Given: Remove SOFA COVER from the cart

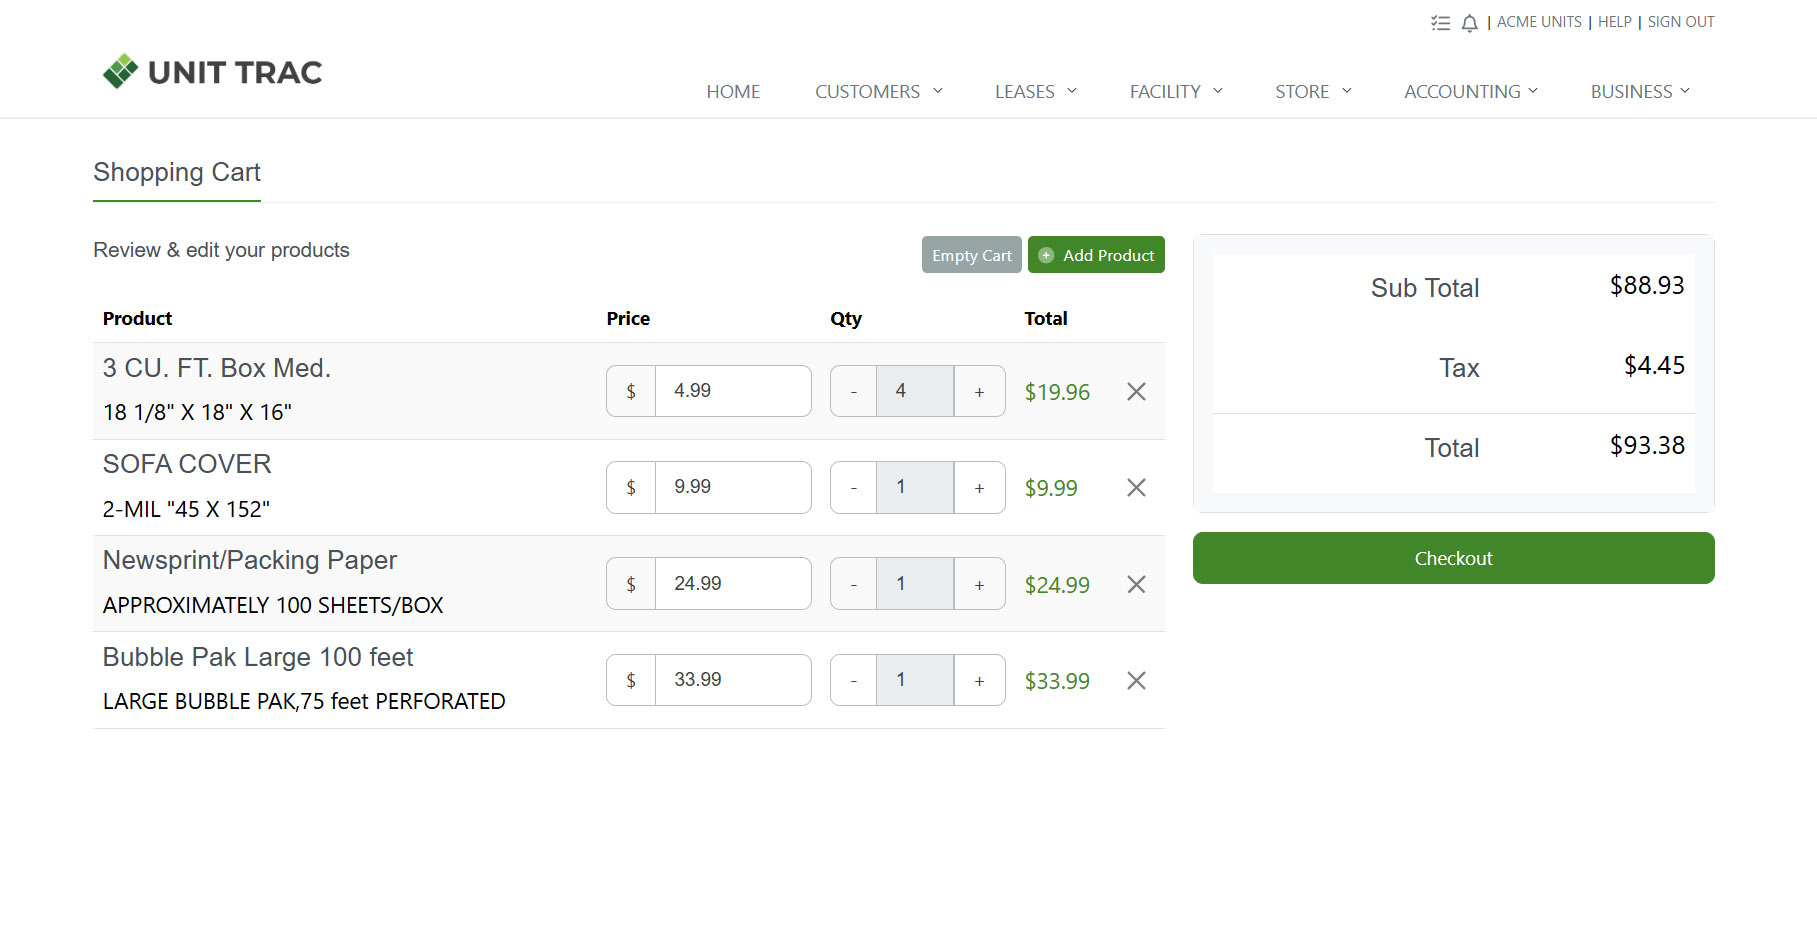Looking at the screenshot, I should [1136, 488].
